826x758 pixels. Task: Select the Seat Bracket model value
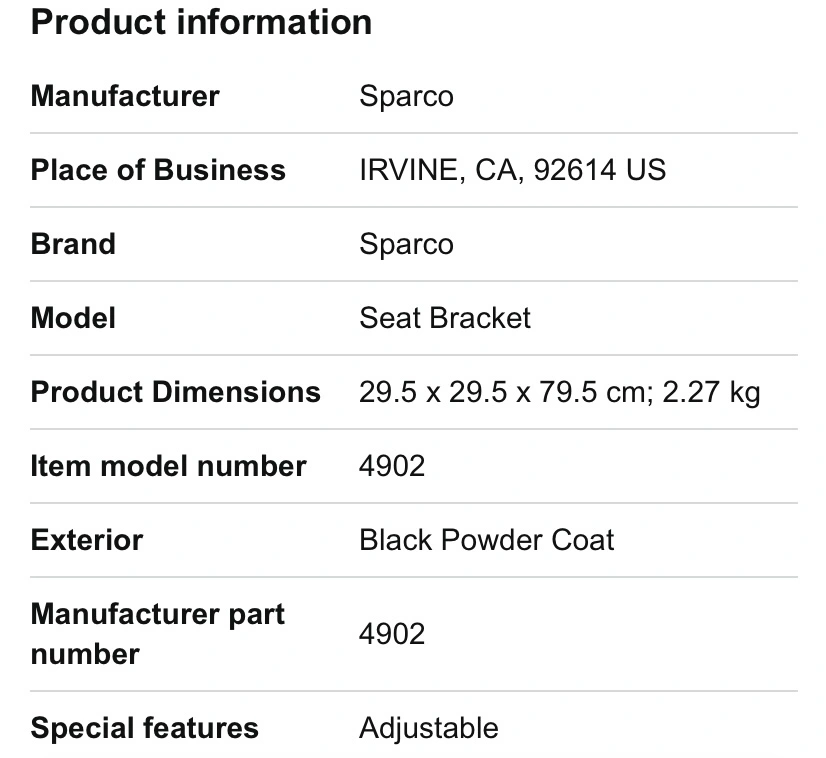coord(445,318)
